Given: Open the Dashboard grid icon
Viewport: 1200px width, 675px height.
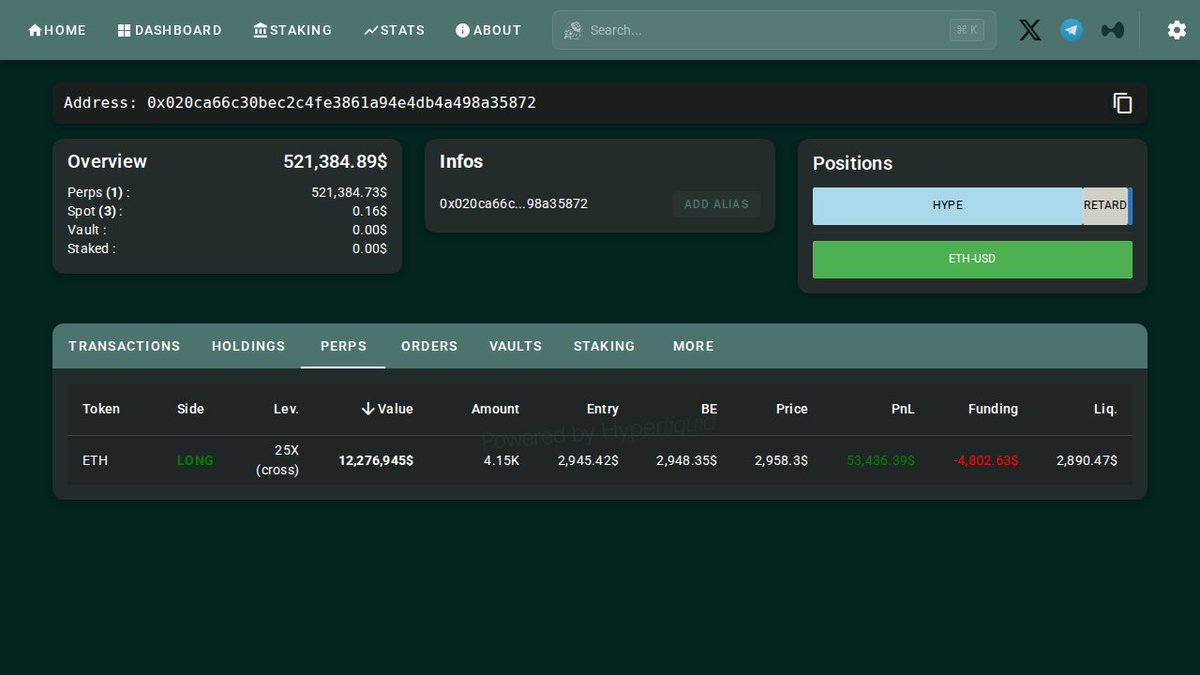Looking at the screenshot, I should pyautogui.click(x=123, y=30).
